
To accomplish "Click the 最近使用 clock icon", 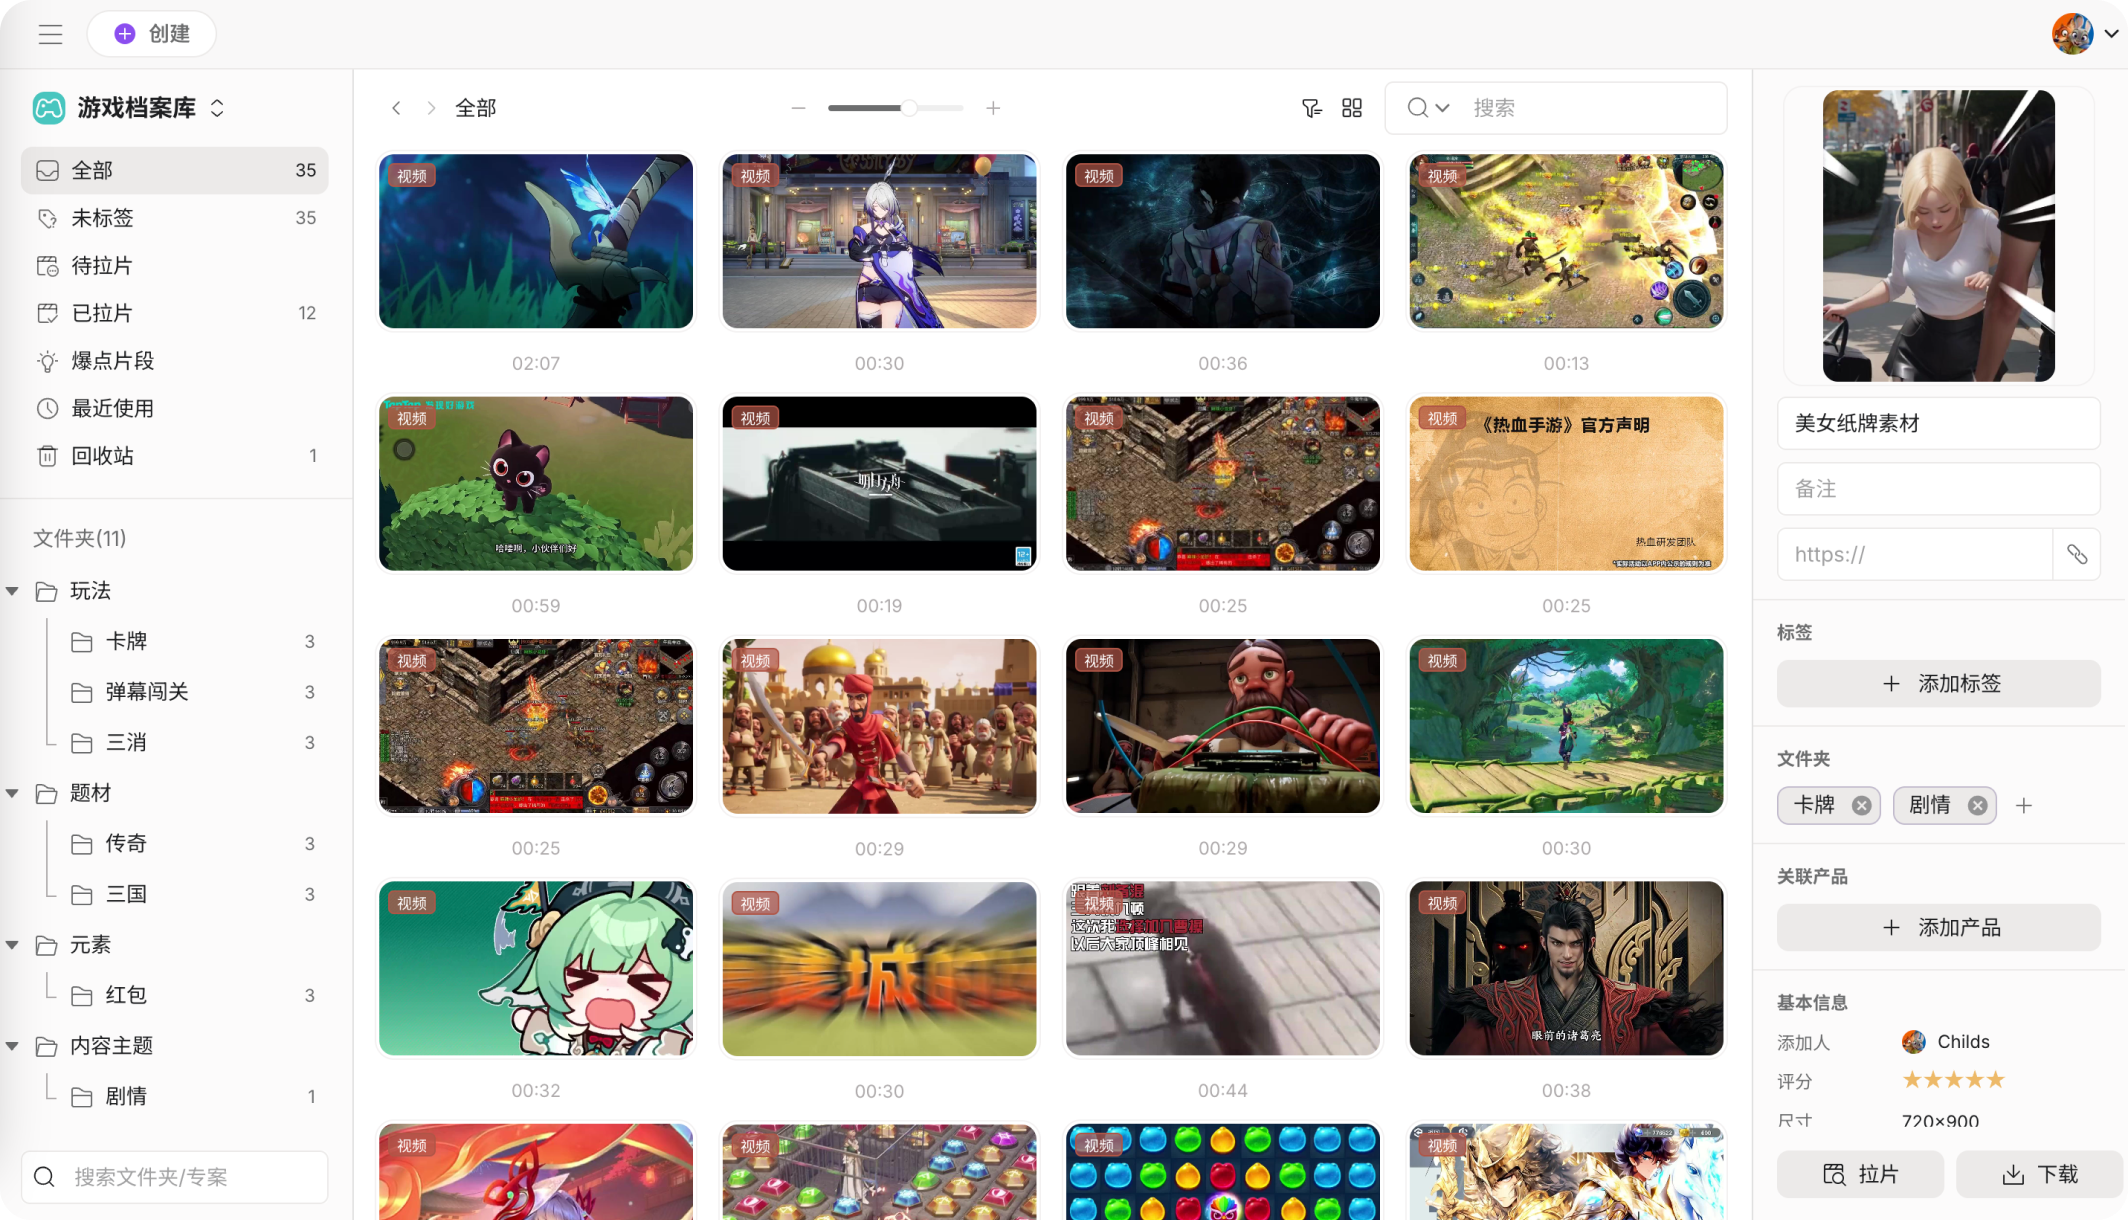I will click(47, 408).
